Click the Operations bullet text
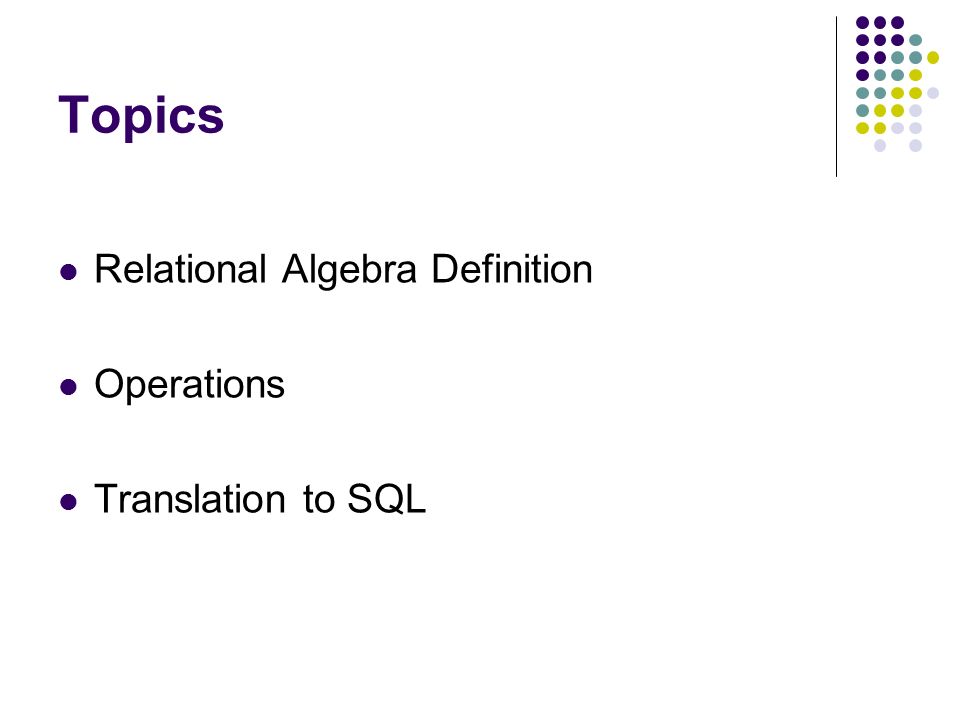The height and width of the screenshot is (720, 960). (189, 385)
